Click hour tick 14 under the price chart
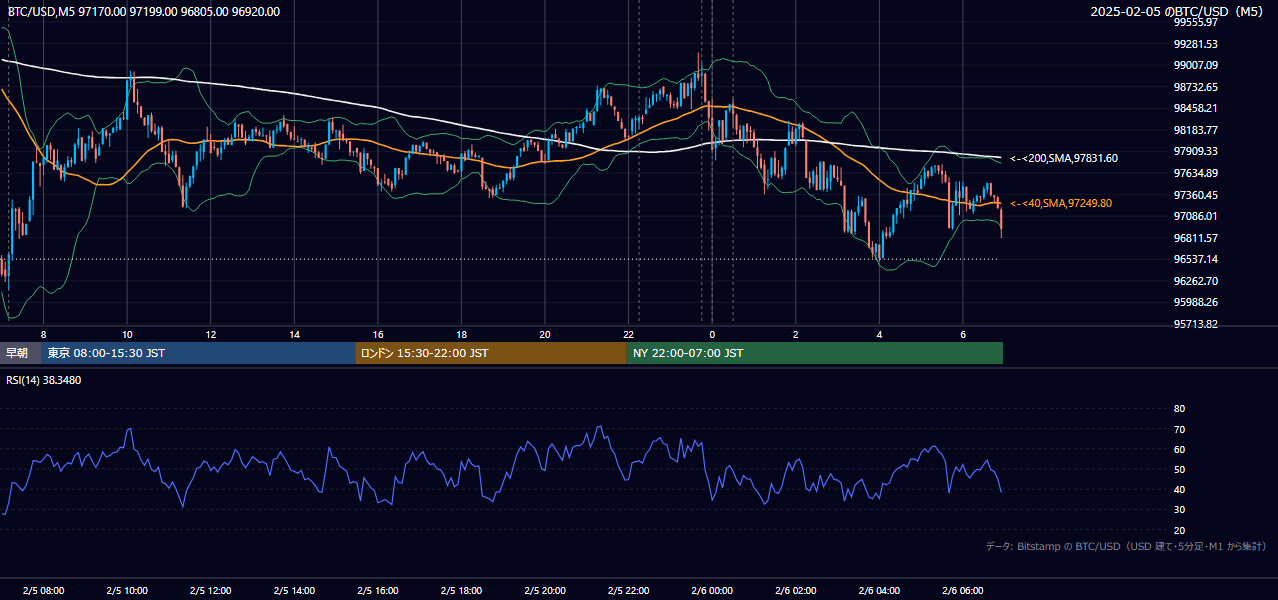This screenshot has width=1278, height=600. coord(294,334)
